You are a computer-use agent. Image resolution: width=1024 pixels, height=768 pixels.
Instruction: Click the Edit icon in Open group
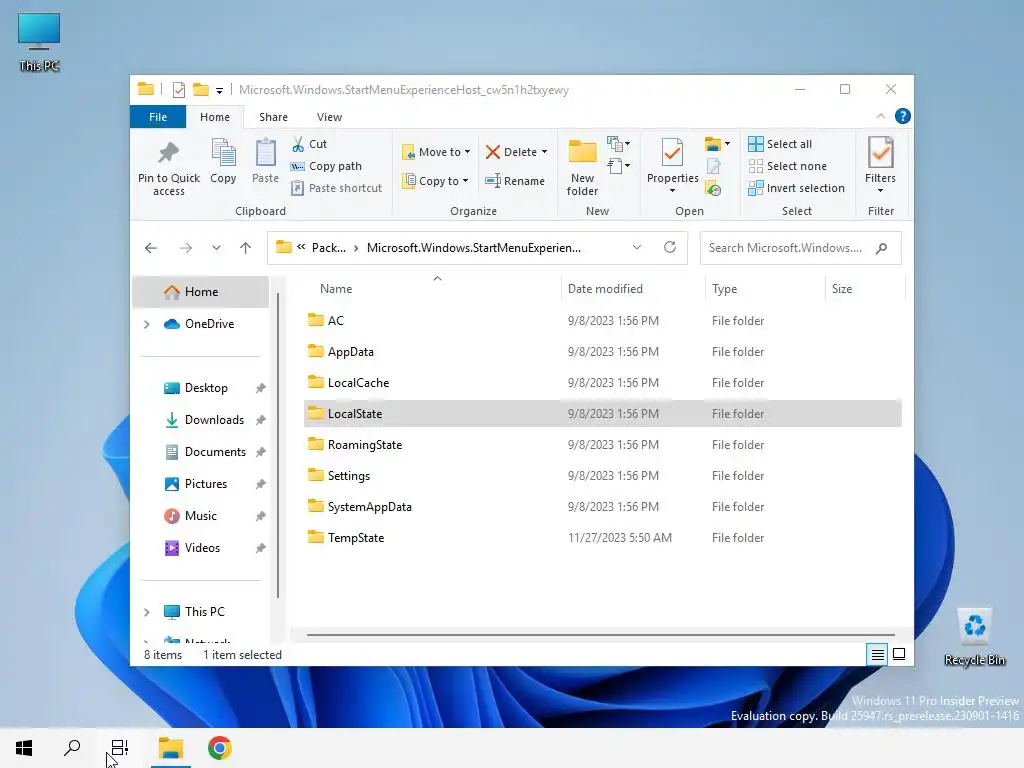(713, 167)
